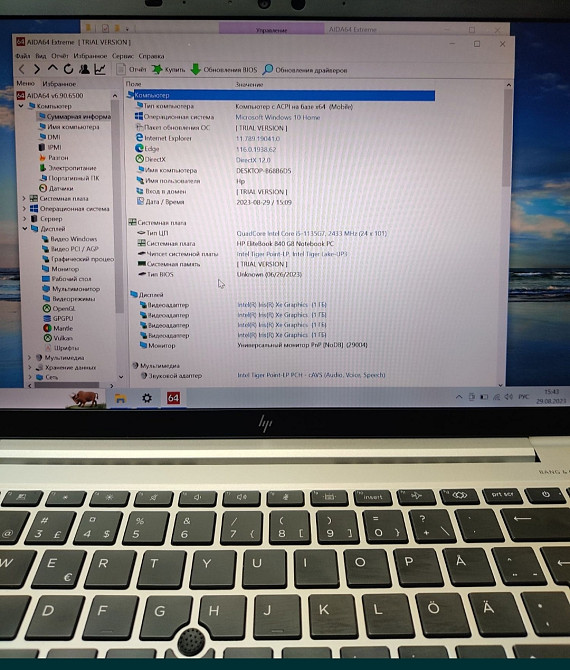
Task: Open the Вид menu
Action: coord(41,56)
